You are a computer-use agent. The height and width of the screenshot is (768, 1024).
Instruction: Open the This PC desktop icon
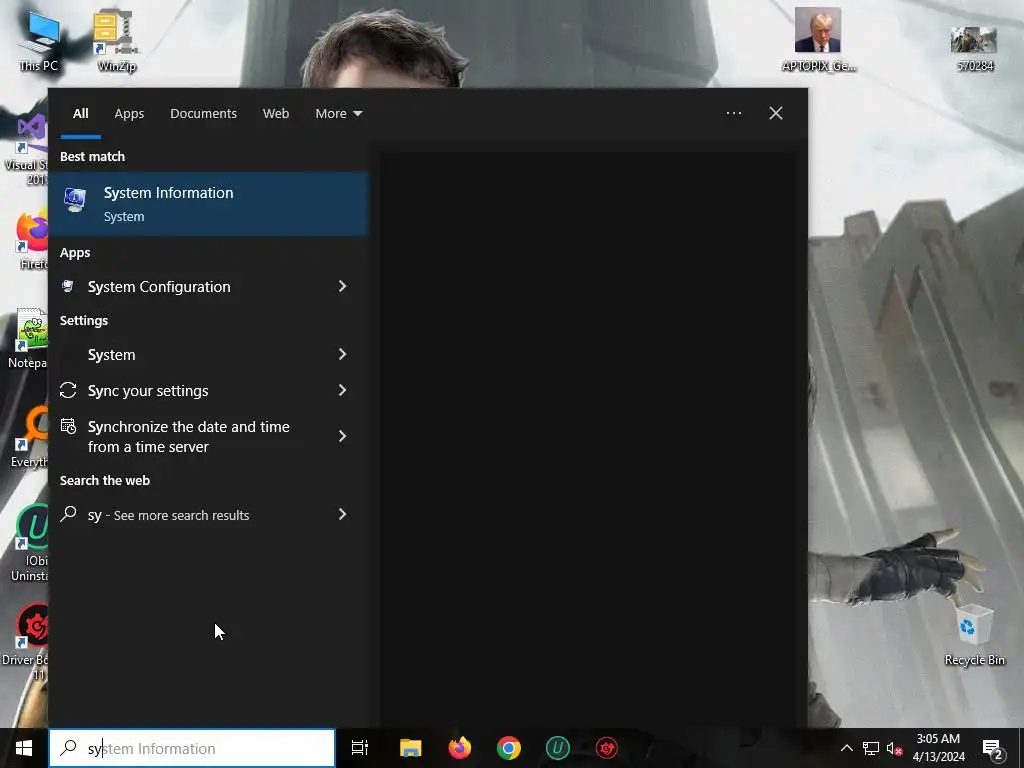[x=38, y=40]
